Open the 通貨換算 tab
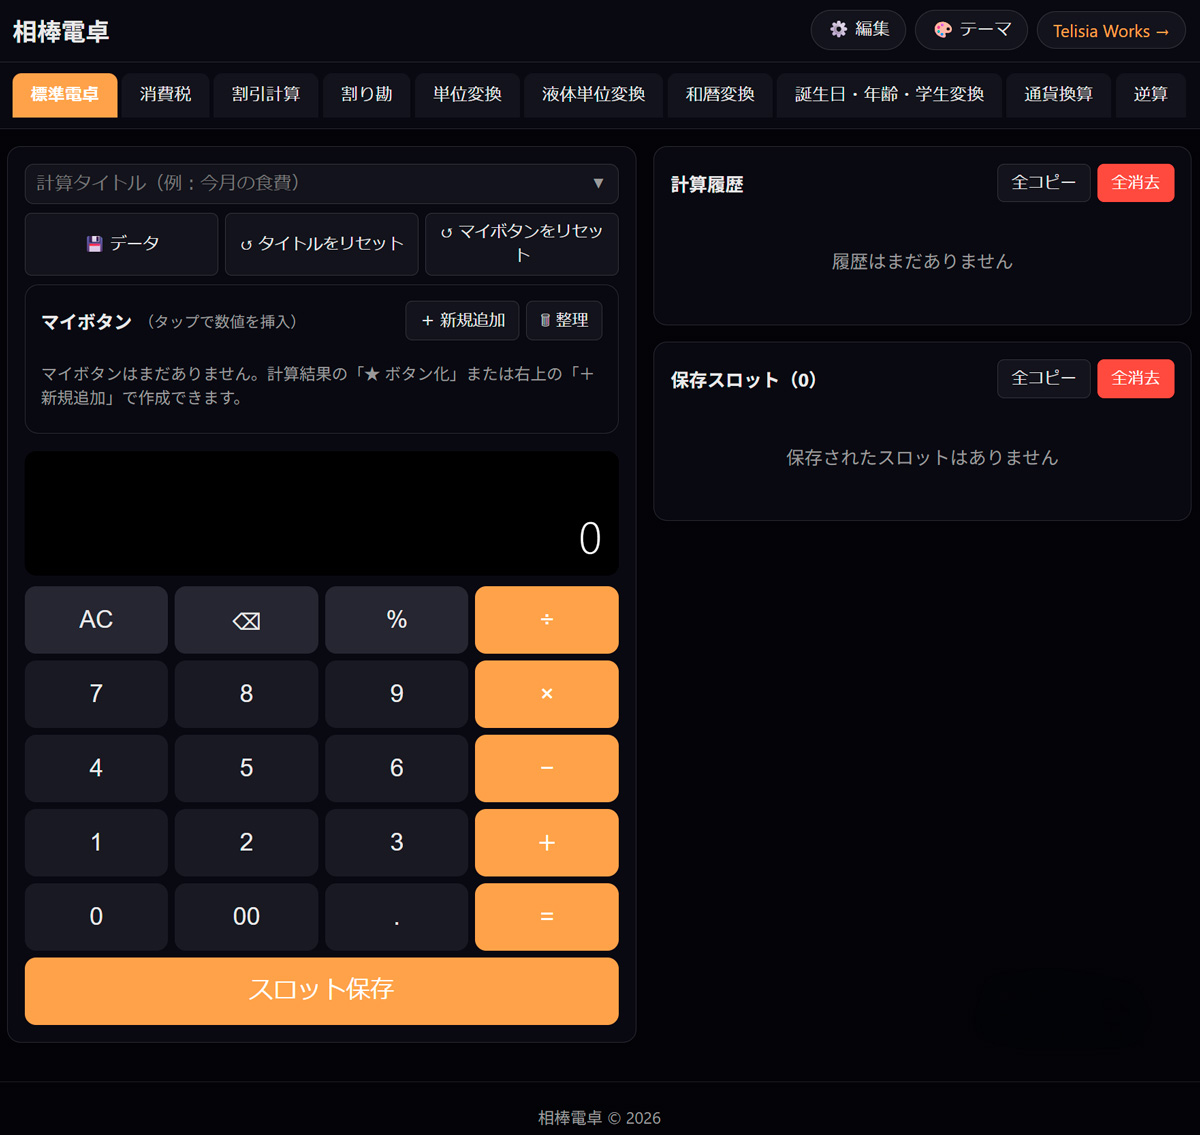The image size is (1200, 1135). pyautogui.click(x=1058, y=95)
